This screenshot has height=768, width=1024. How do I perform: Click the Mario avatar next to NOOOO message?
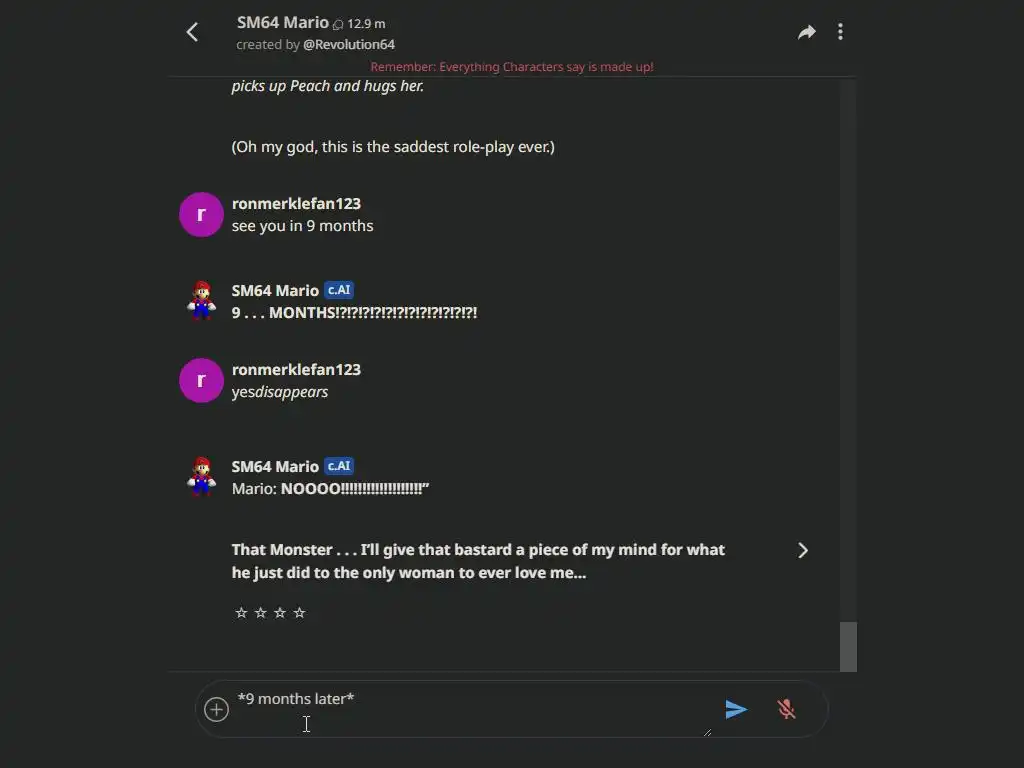click(x=201, y=476)
